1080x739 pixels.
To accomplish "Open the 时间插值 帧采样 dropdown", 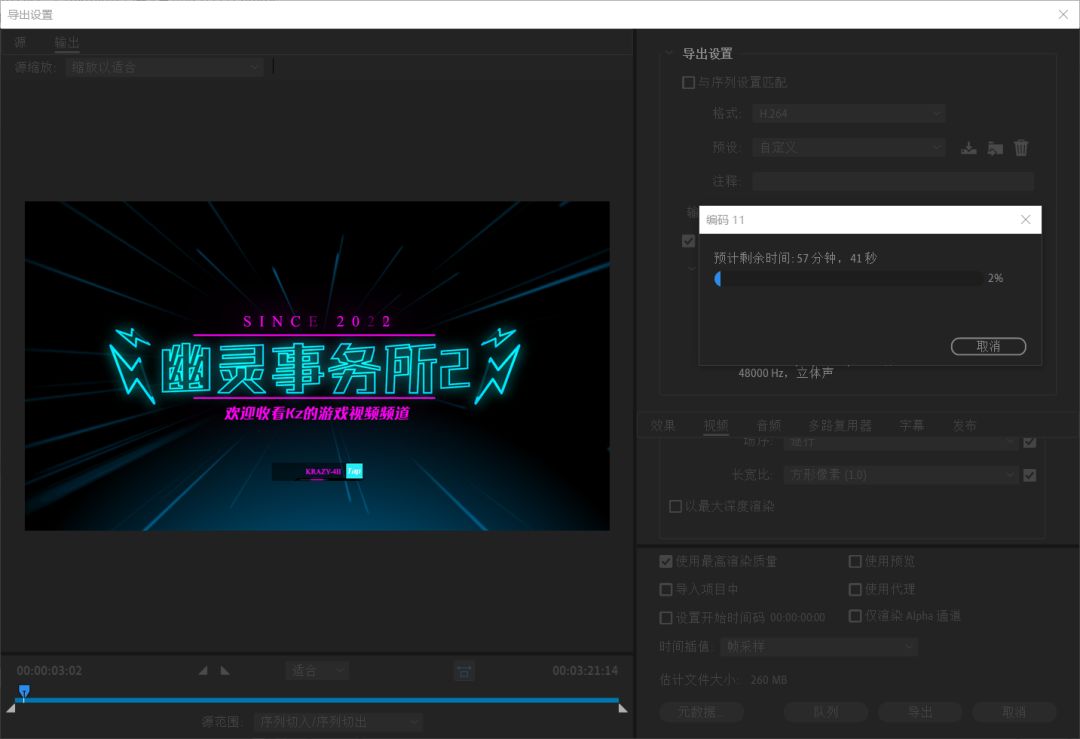I will click(x=819, y=647).
